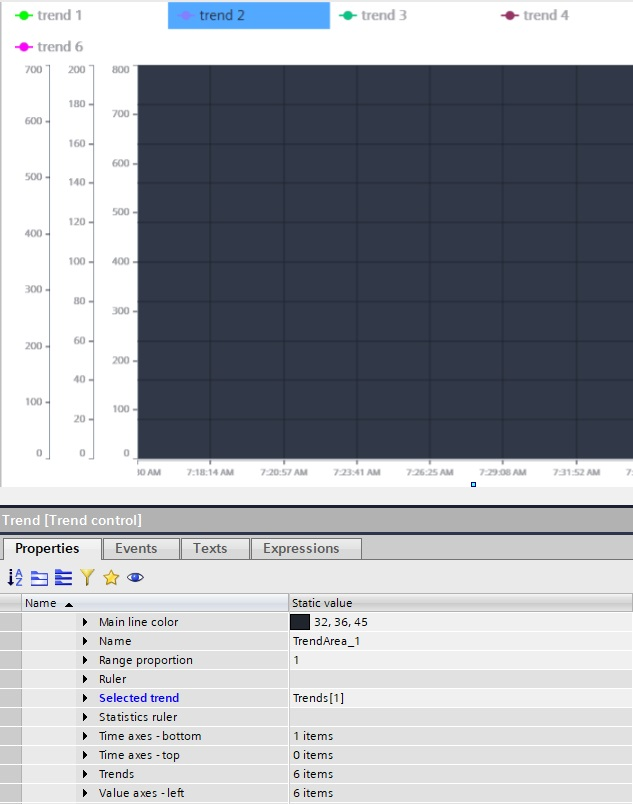Image resolution: width=633 pixels, height=804 pixels.
Task: Show favorites with the star icon
Action: pyautogui.click(x=111, y=578)
